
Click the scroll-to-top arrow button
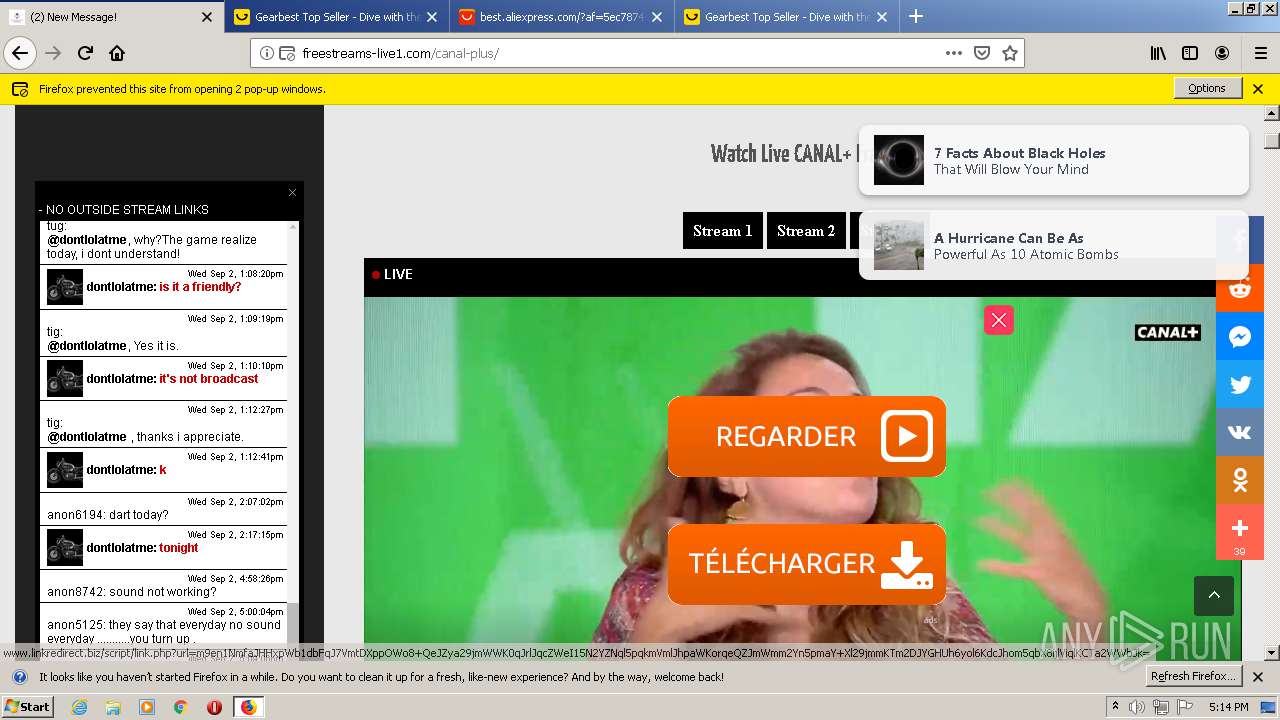tap(1214, 596)
